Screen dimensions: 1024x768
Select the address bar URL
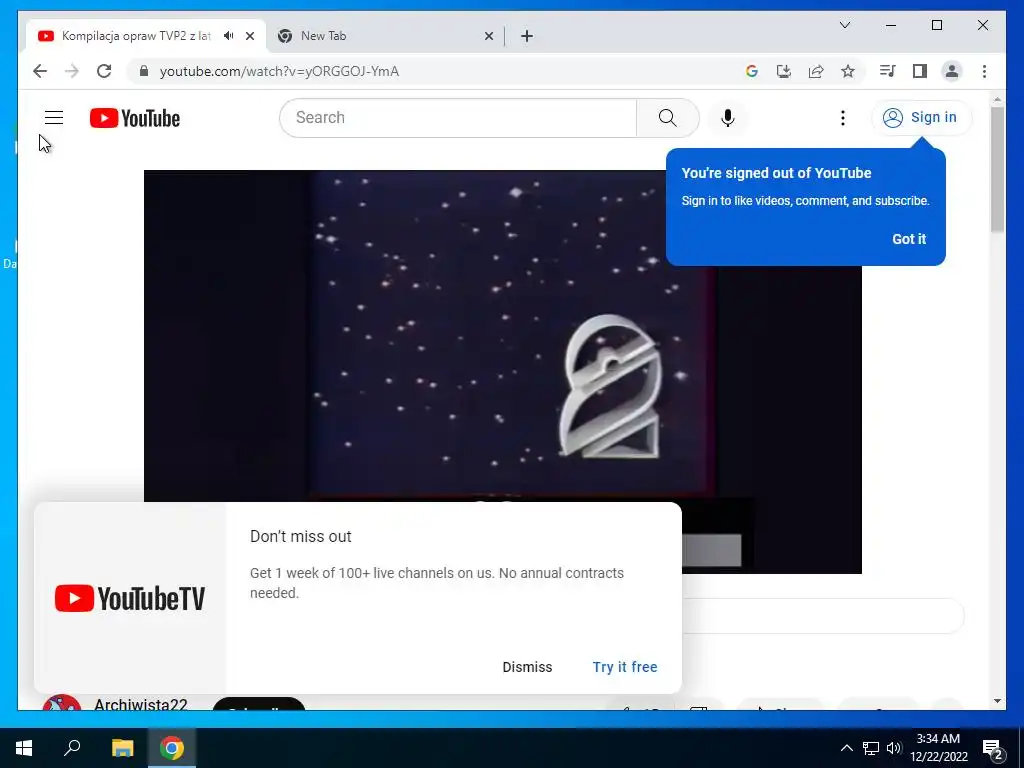pyautogui.click(x=280, y=71)
